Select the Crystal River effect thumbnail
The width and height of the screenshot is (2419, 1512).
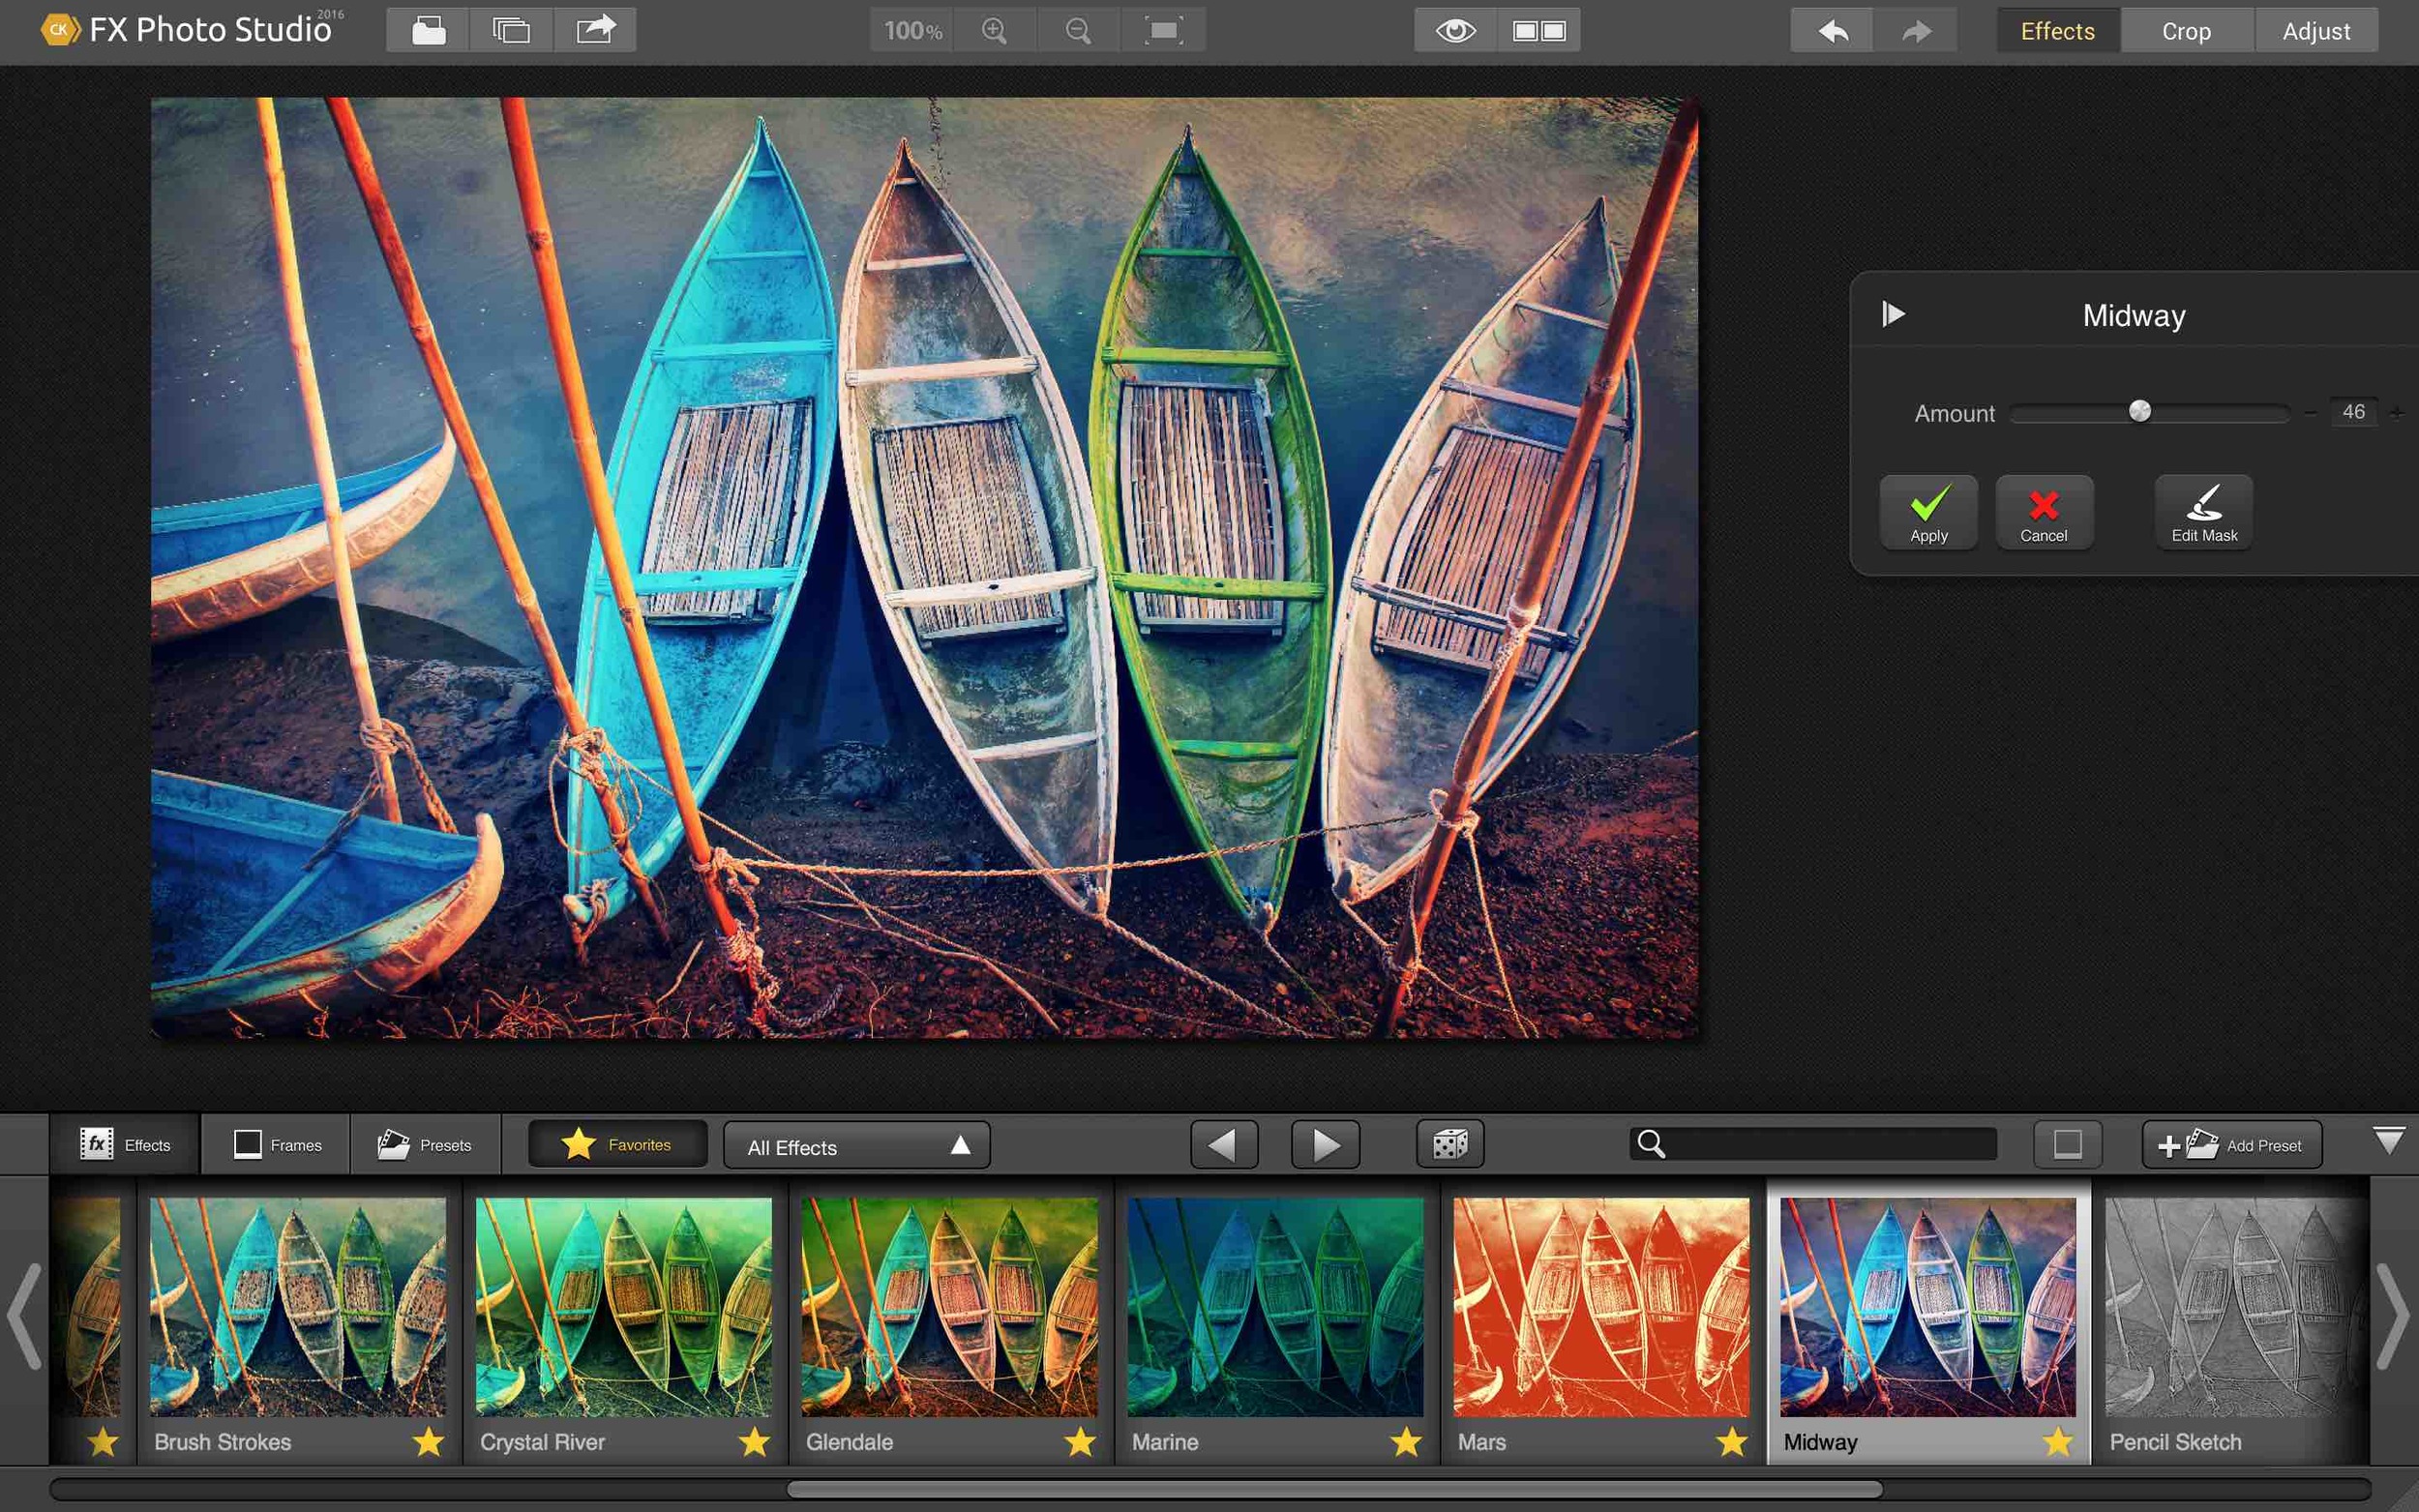[623, 1306]
